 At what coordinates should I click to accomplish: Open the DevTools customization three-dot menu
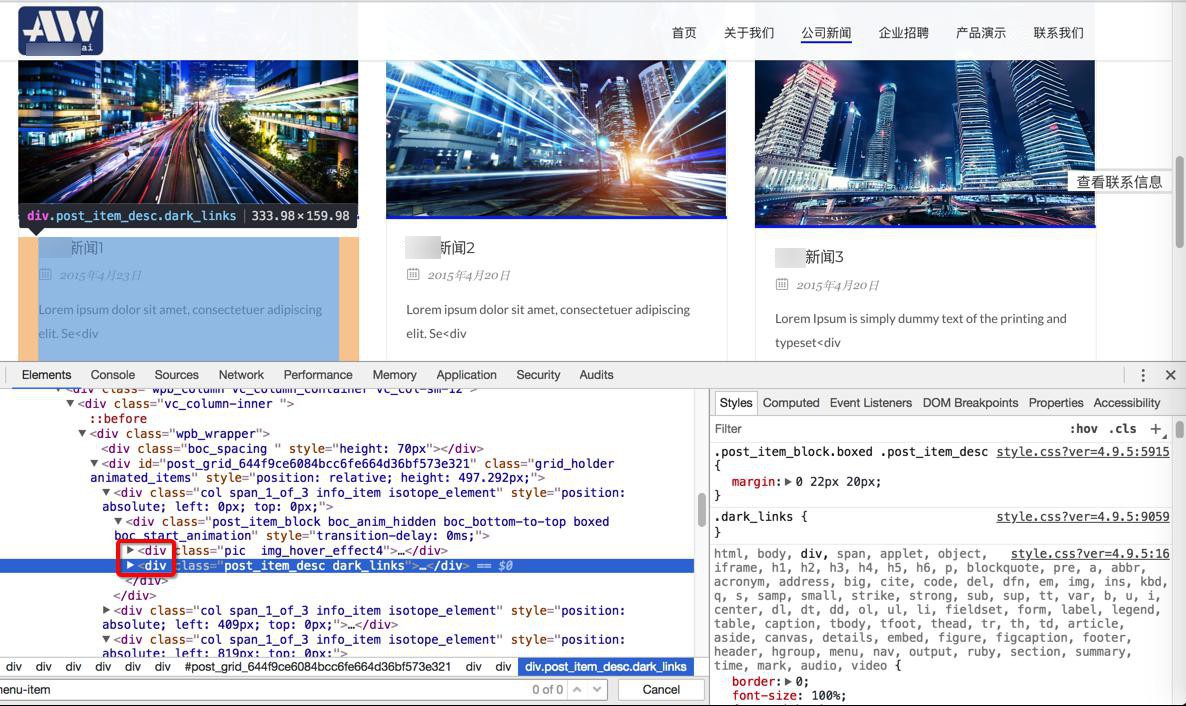(1142, 375)
